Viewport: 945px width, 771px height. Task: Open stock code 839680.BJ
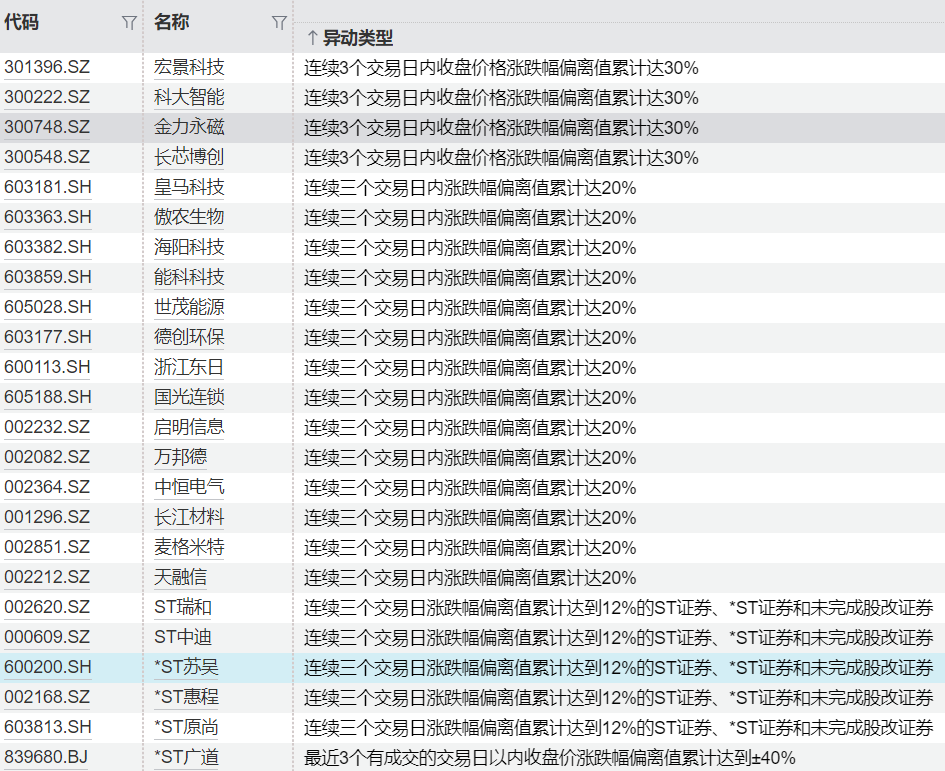(46, 757)
